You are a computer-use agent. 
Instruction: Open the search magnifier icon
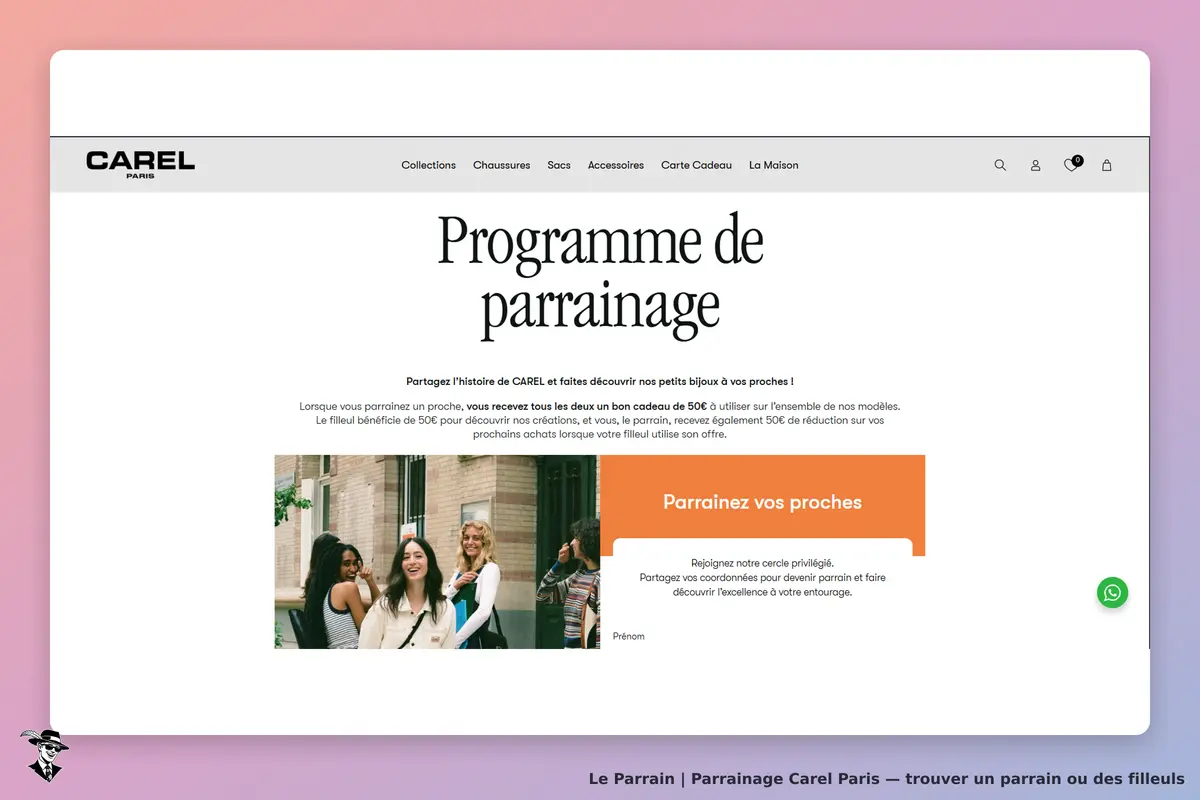pos(1000,165)
